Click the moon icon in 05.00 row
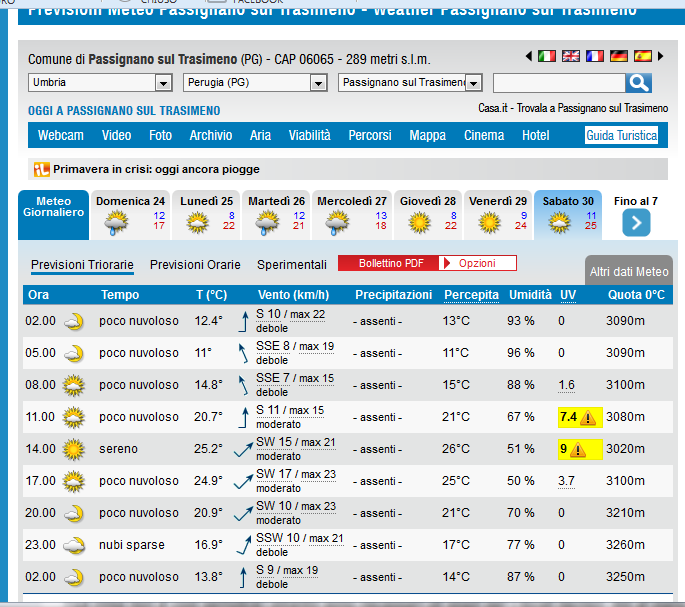Screen dimensions: 685x607 (x=74, y=354)
